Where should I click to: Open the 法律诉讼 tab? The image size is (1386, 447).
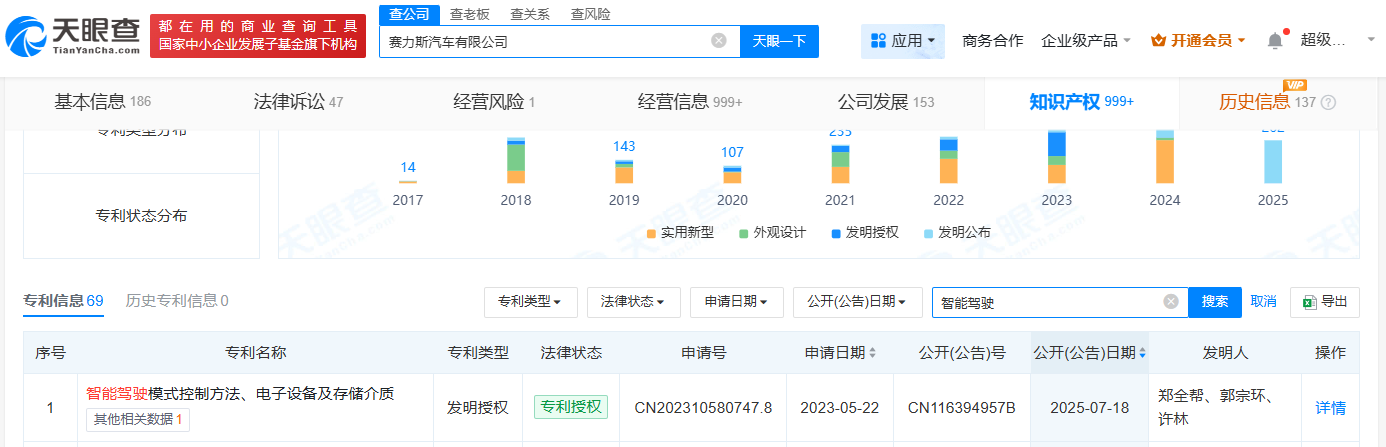click(298, 102)
